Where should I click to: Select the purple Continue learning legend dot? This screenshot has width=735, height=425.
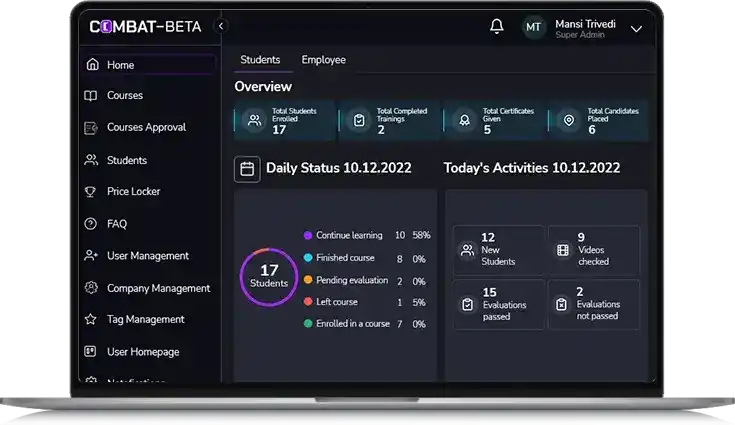click(x=308, y=235)
